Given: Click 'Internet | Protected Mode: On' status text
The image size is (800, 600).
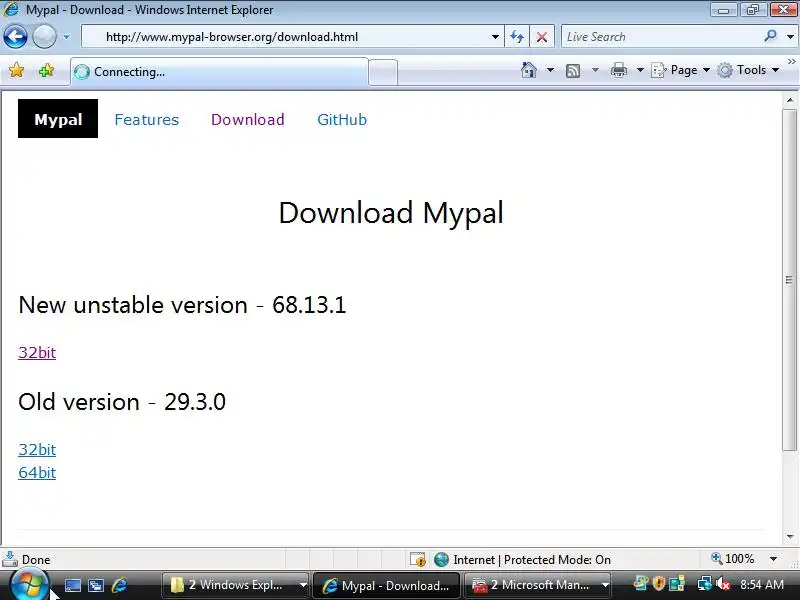Looking at the screenshot, I should 532,560.
